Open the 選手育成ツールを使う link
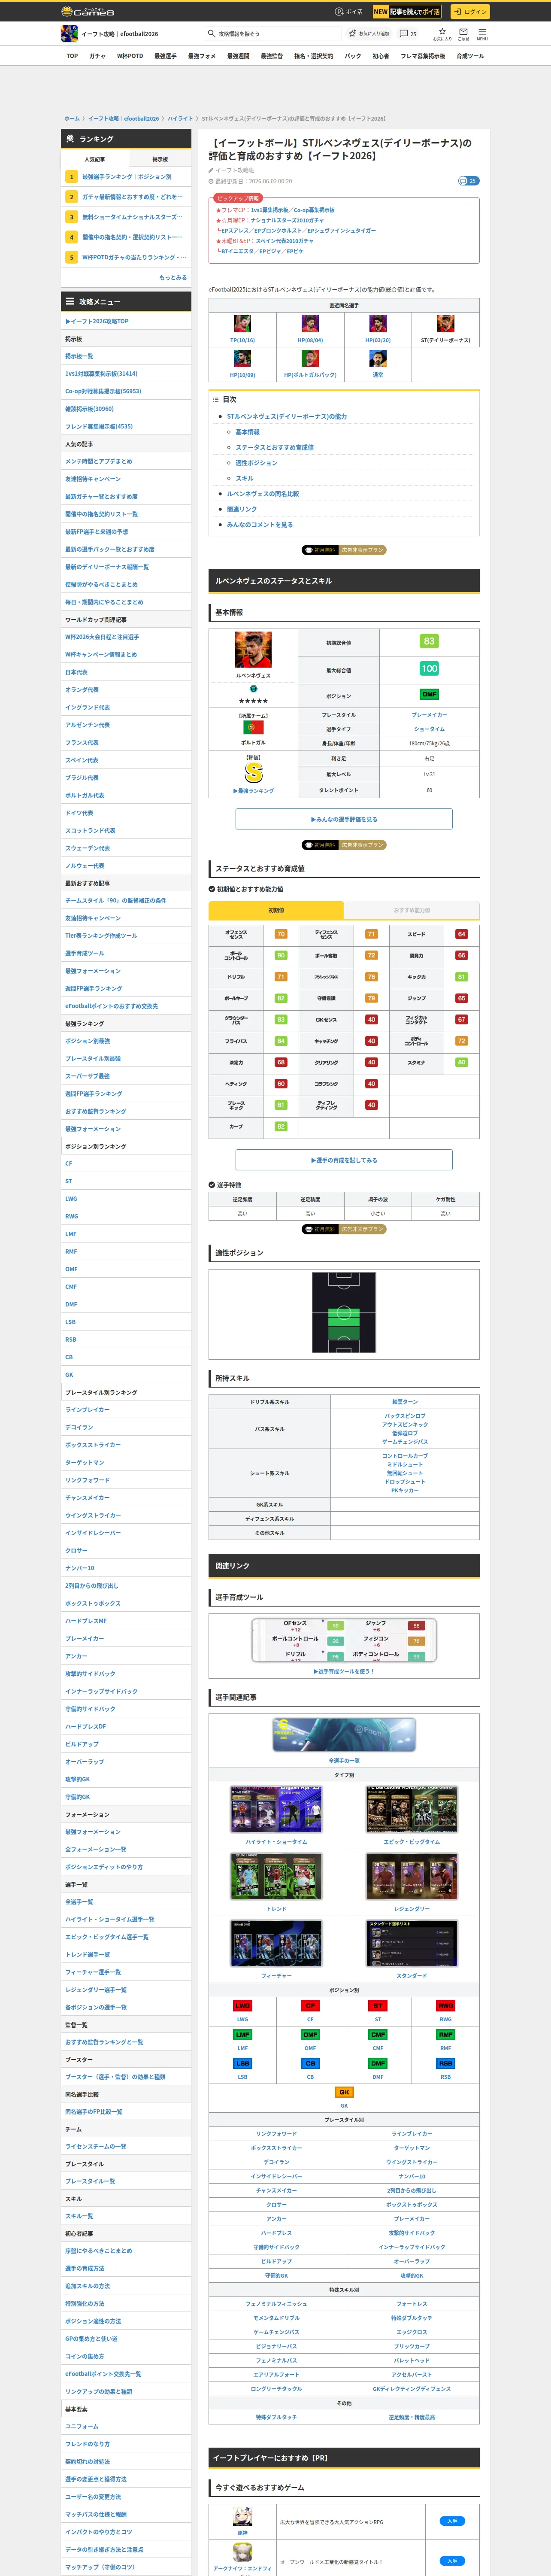The width and height of the screenshot is (551, 2576). (x=344, y=1671)
